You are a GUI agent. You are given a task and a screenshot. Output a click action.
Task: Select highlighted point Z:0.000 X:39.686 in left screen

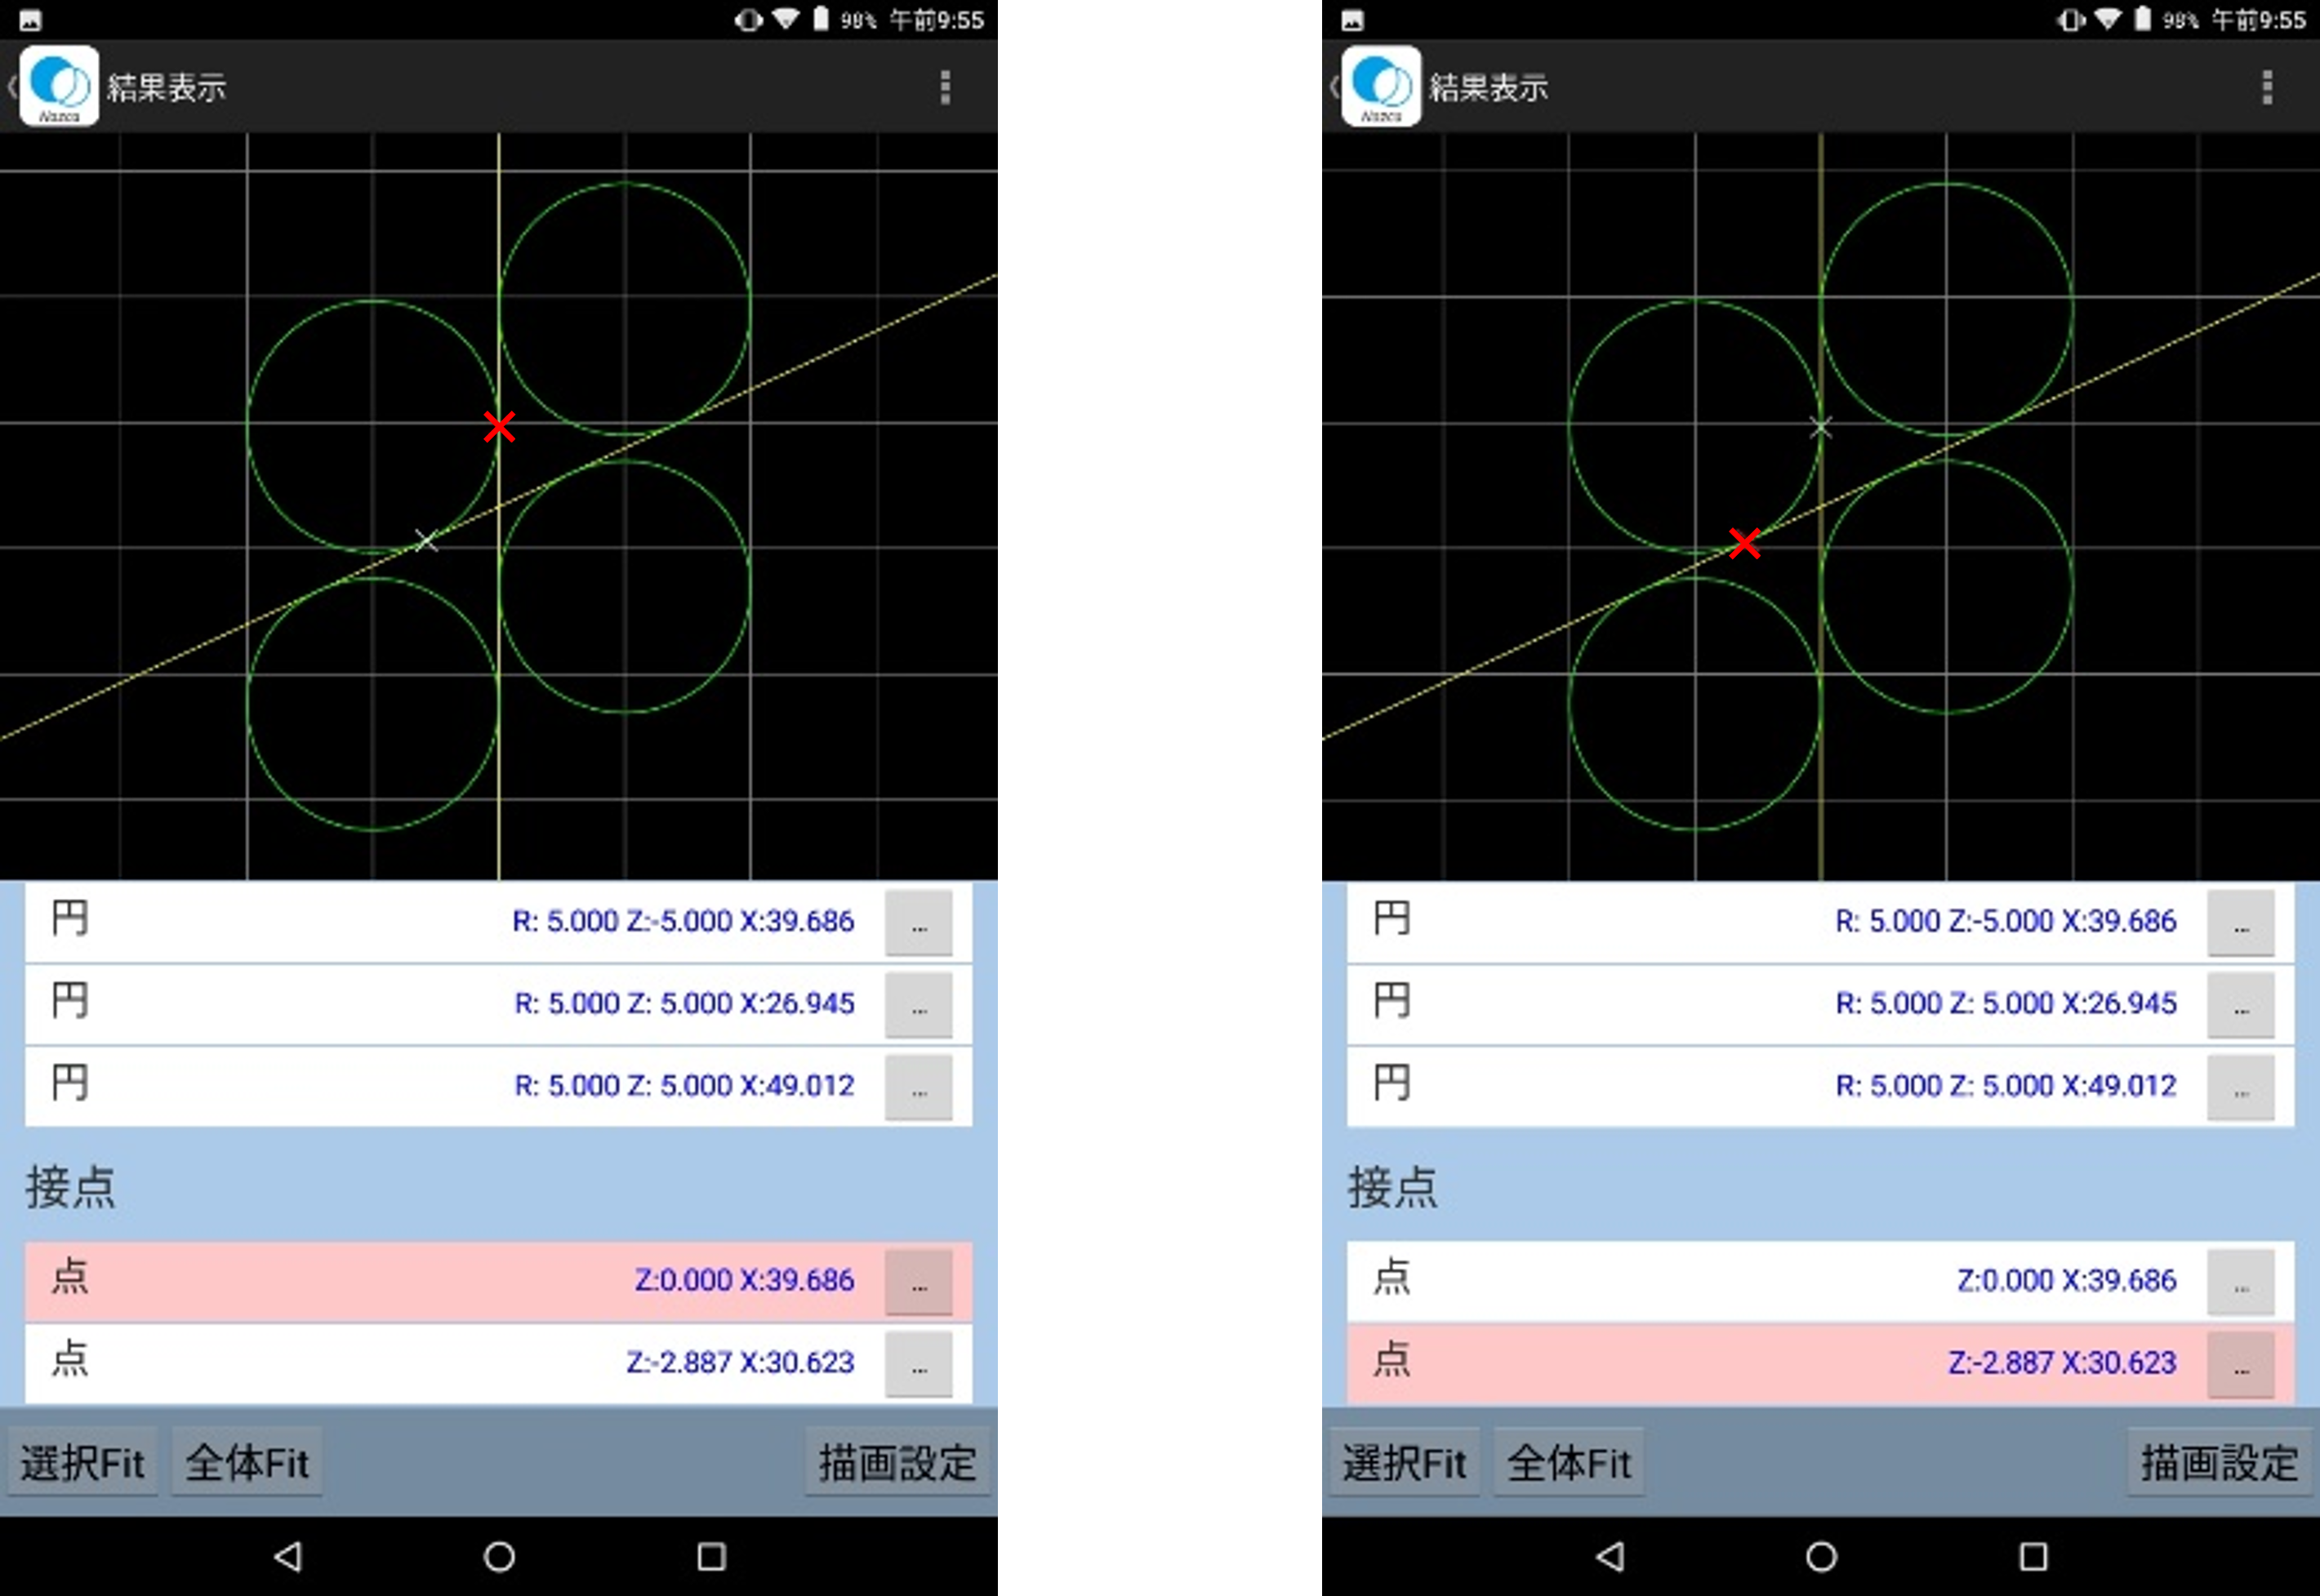pyautogui.click(x=498, y=1281)
